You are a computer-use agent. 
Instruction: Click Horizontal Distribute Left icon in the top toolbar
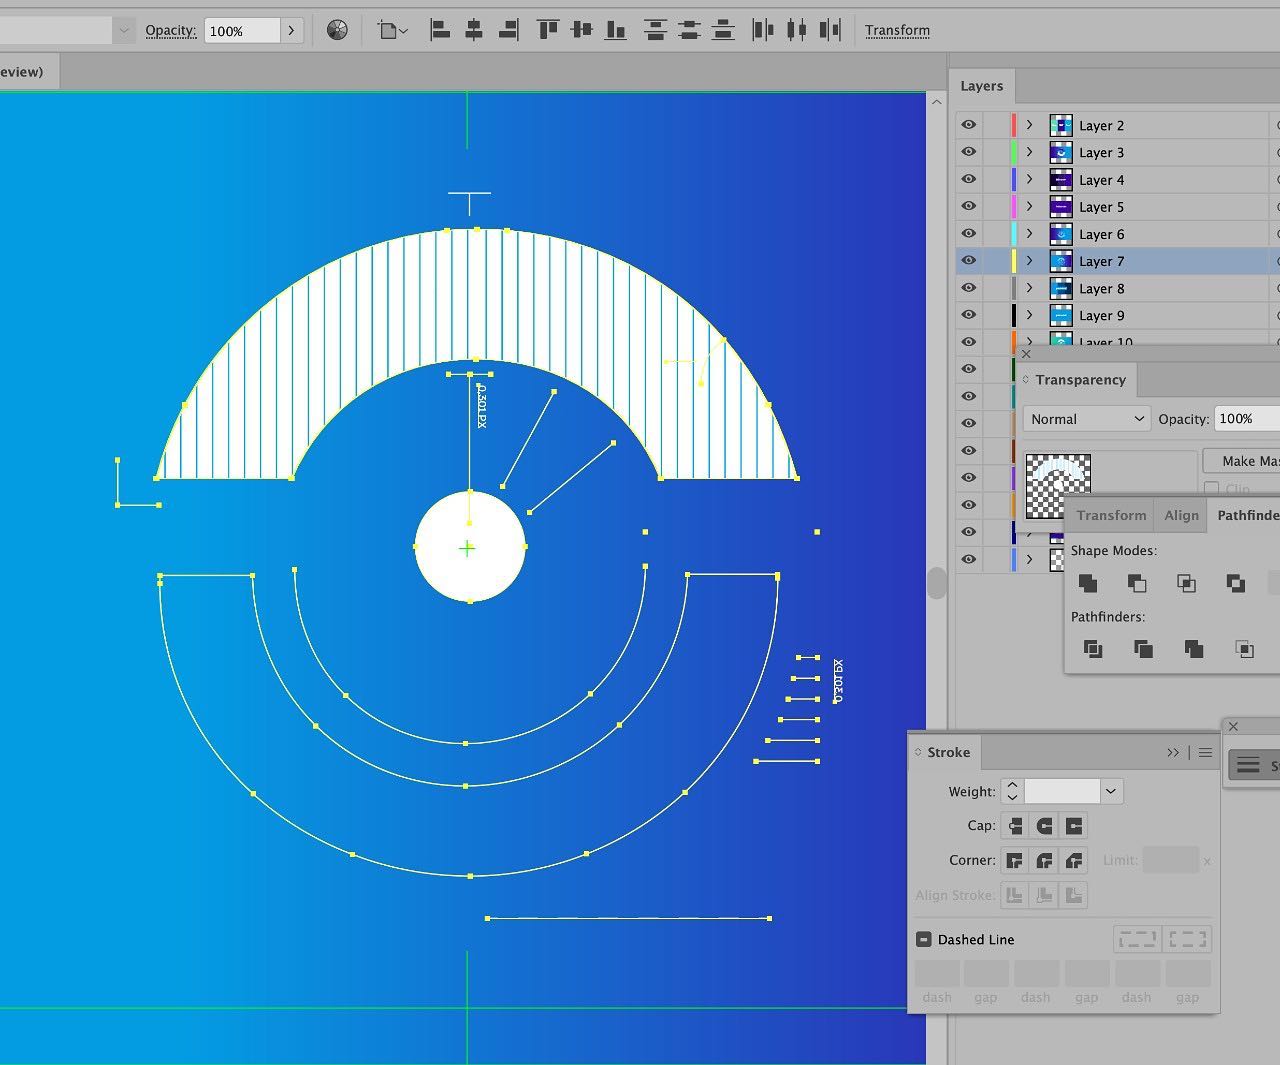pos(762,30)
